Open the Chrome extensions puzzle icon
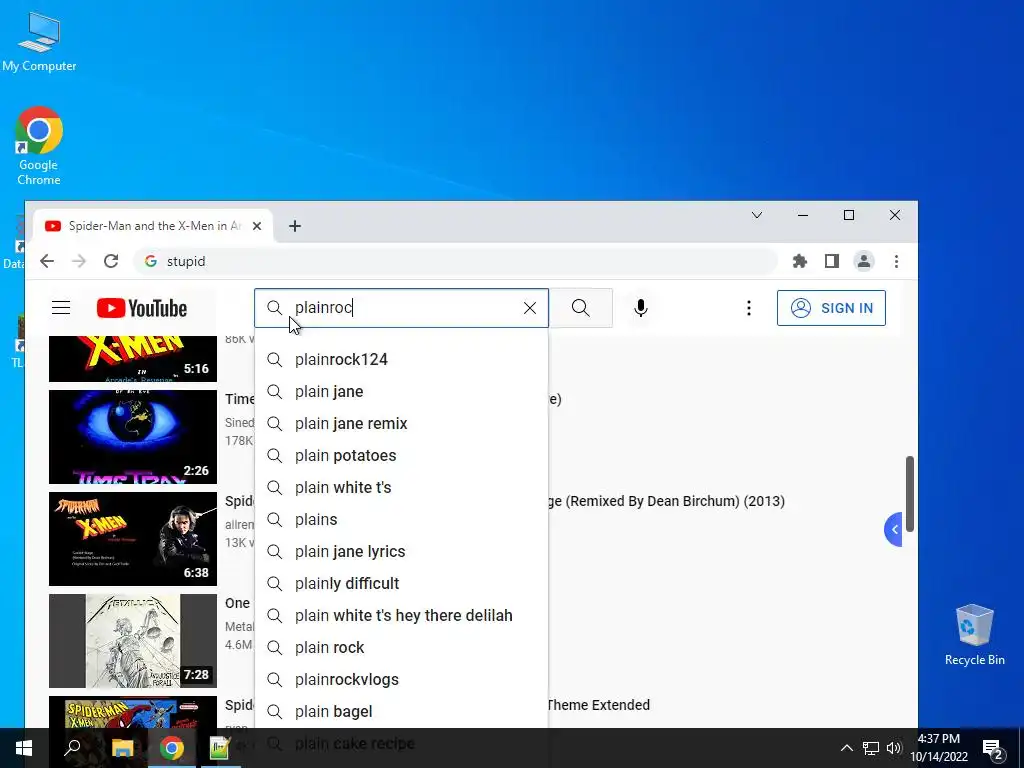This screenshot has height=768, width=1024. click(799, 261)
